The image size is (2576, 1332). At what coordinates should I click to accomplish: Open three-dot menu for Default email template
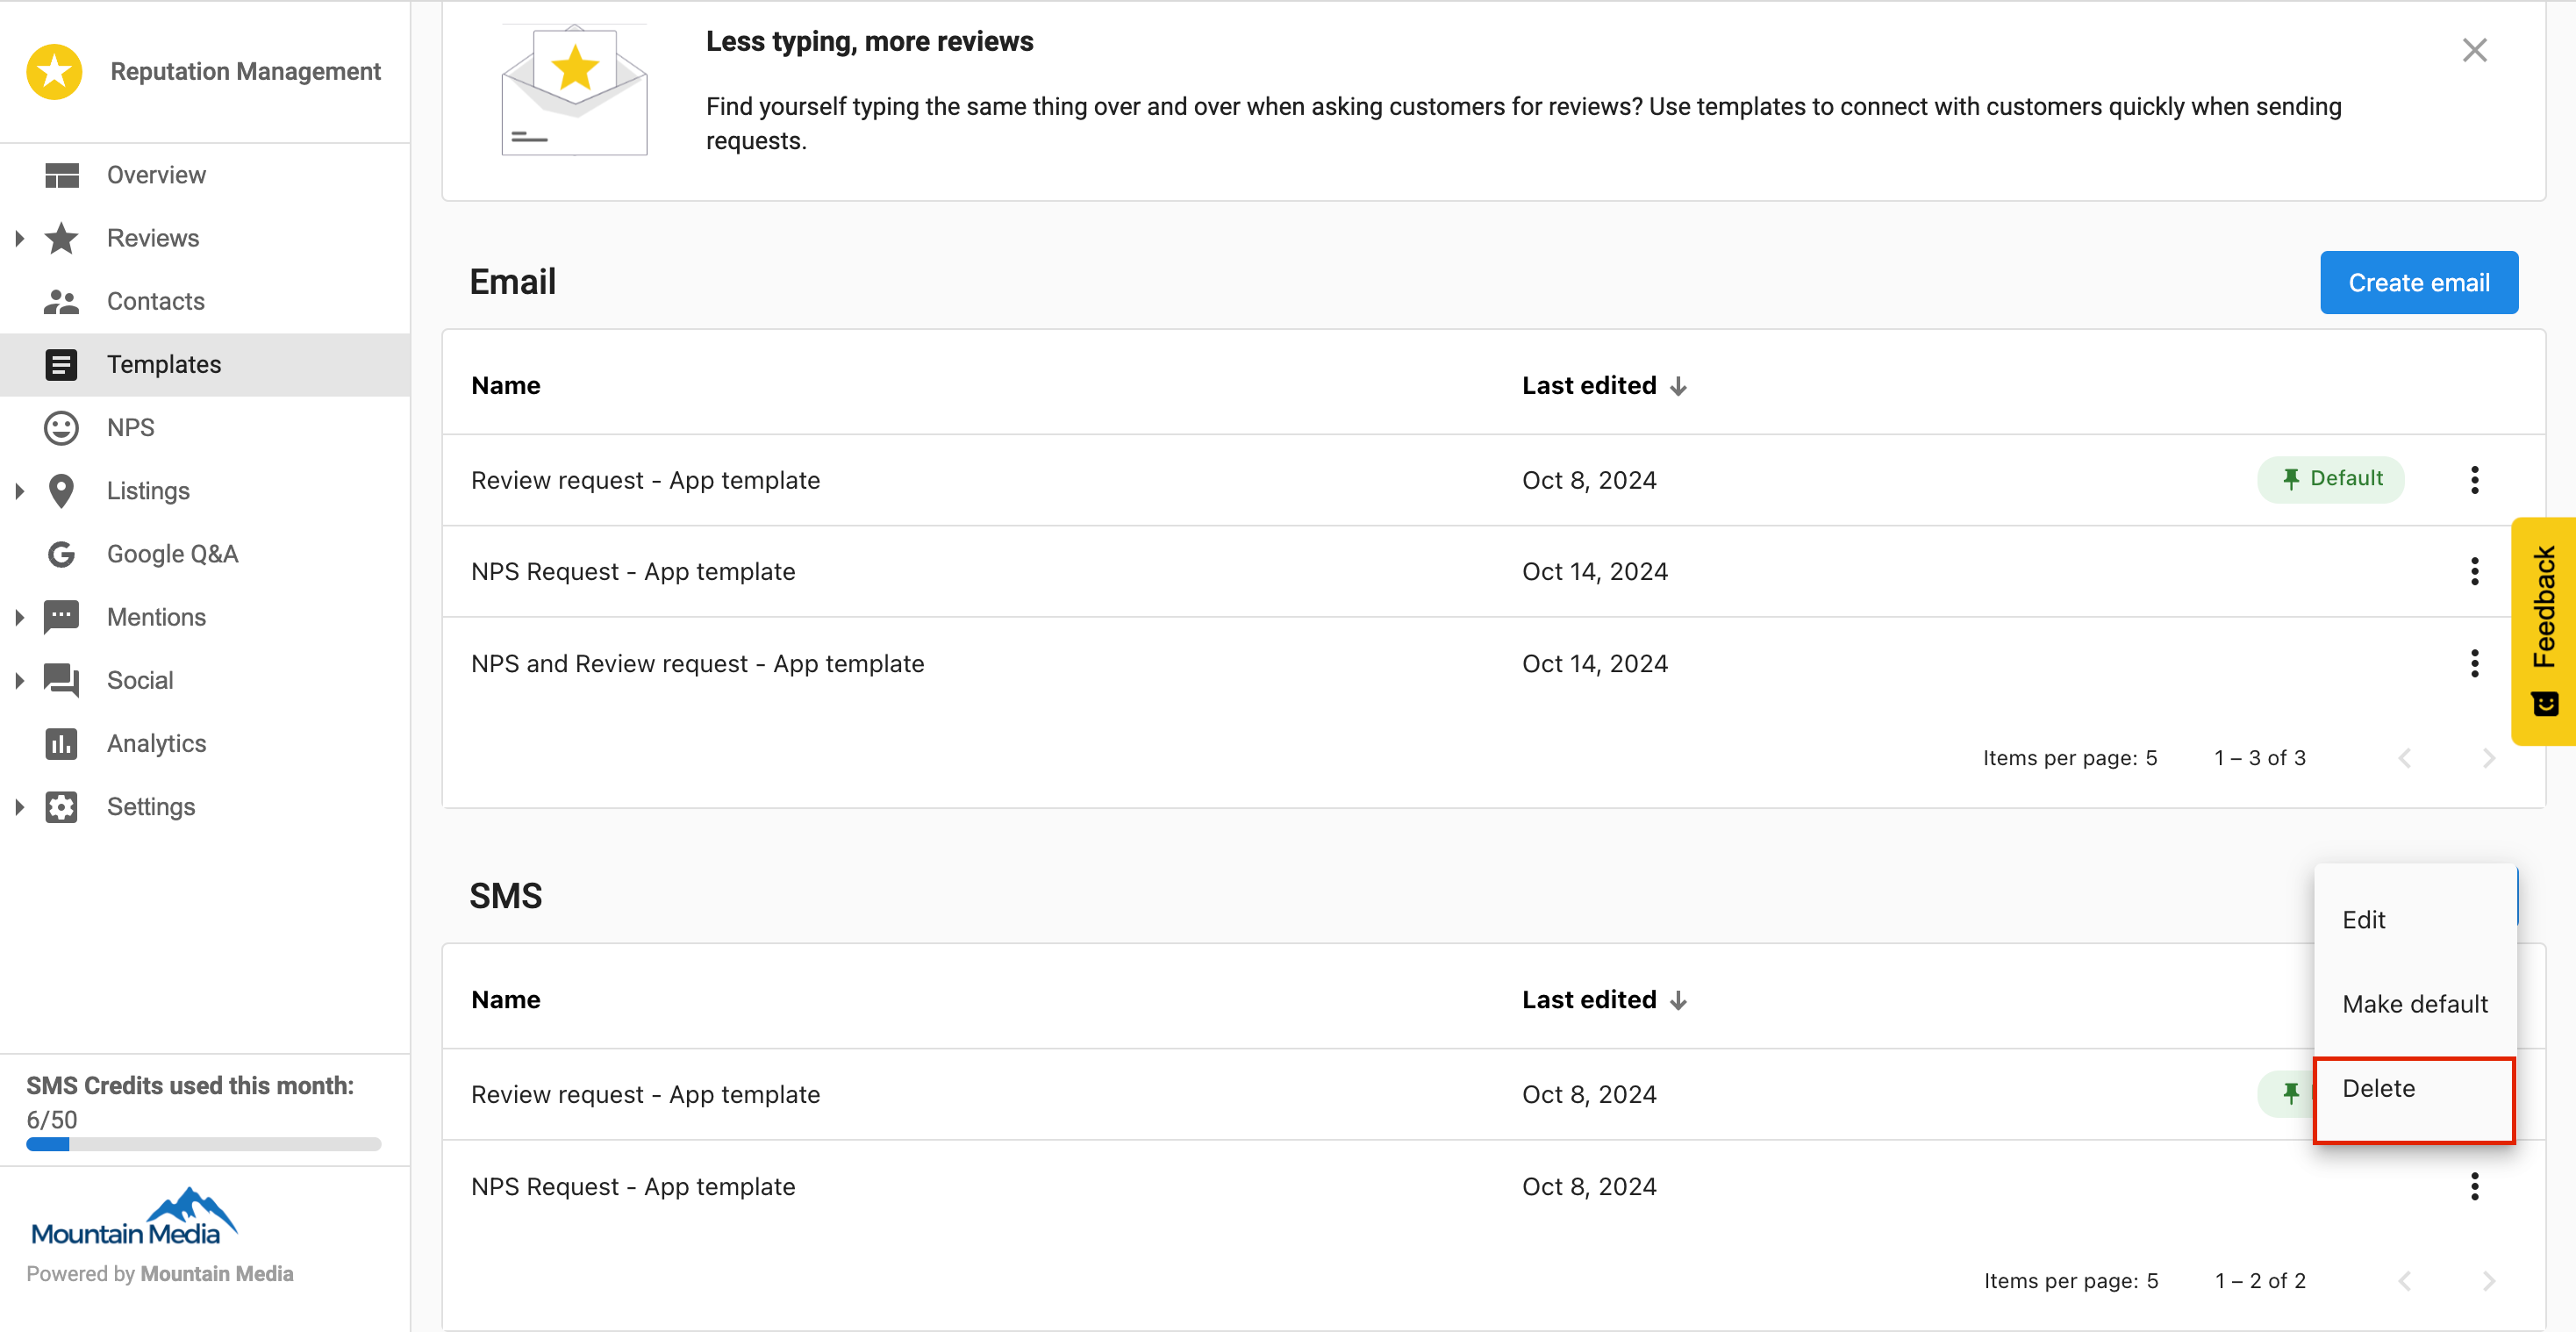coord(2474,480)
